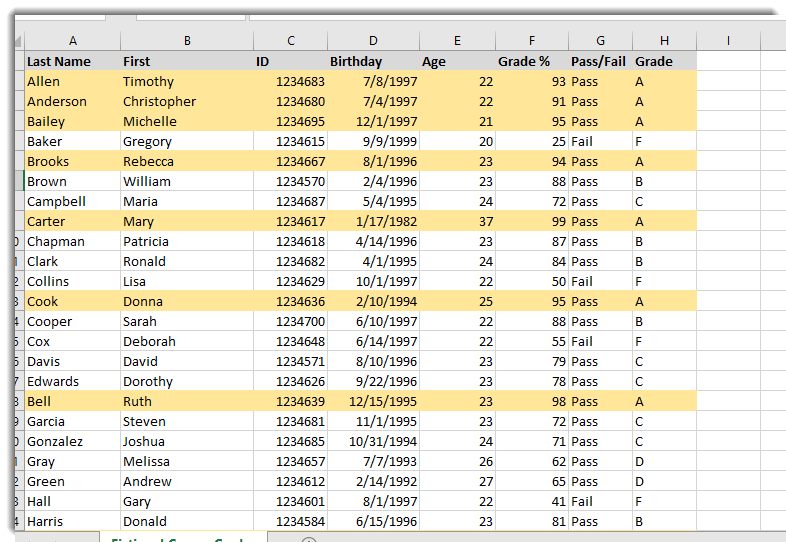Click cell containing Allen
This screenshot has height=542, width=786.
[72, 81]
